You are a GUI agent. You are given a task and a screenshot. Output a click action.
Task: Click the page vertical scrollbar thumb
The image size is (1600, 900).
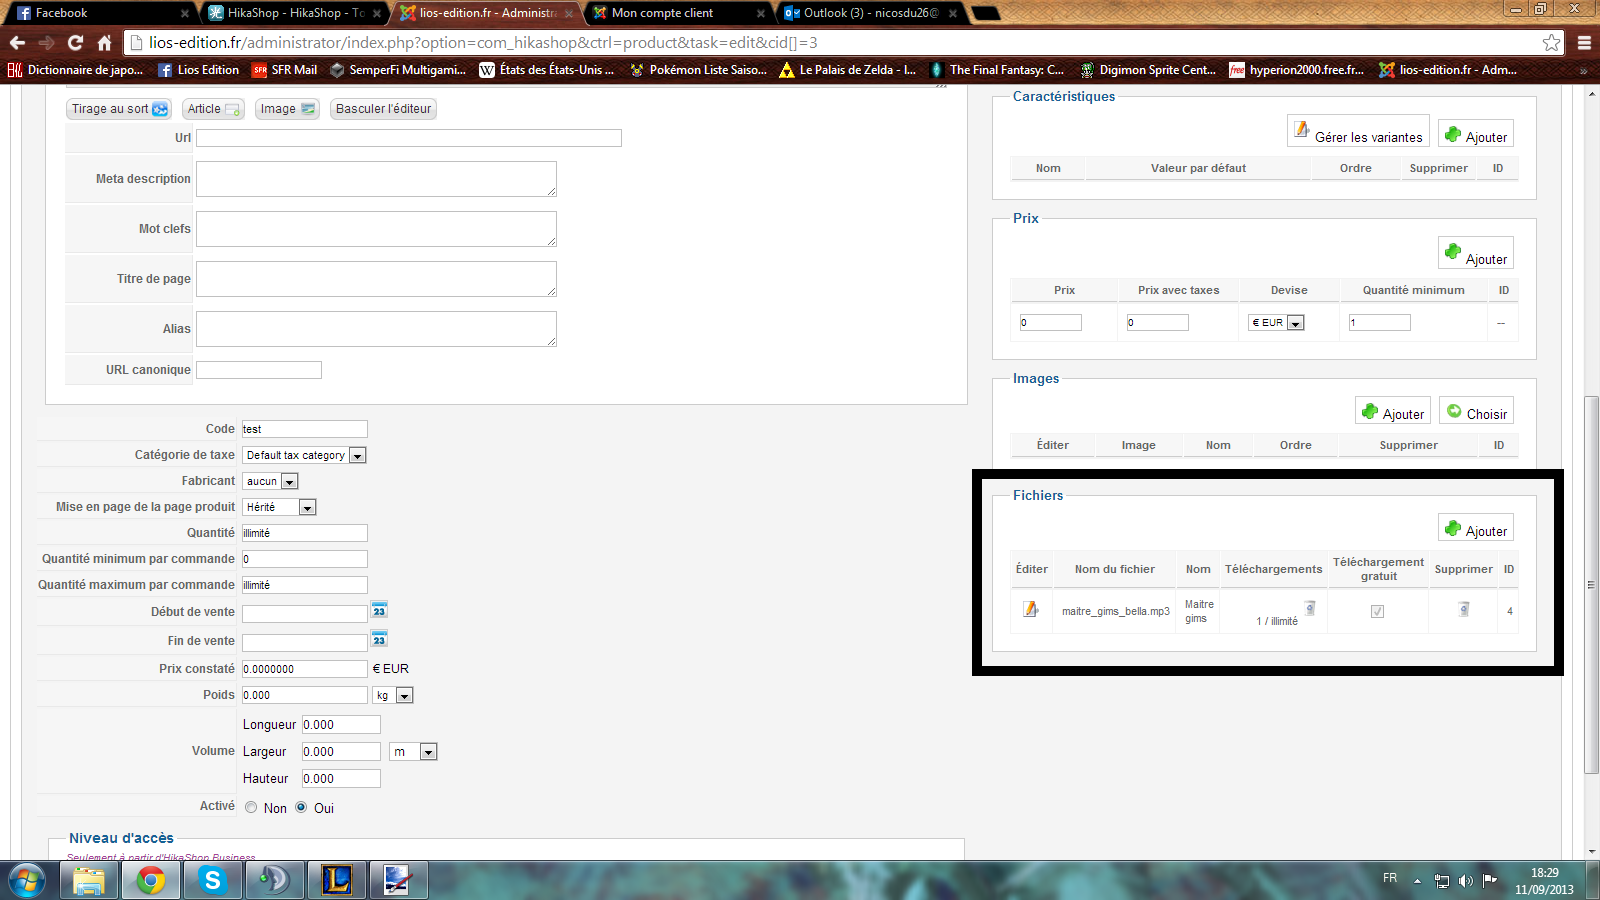click(x=1592, y=585)
